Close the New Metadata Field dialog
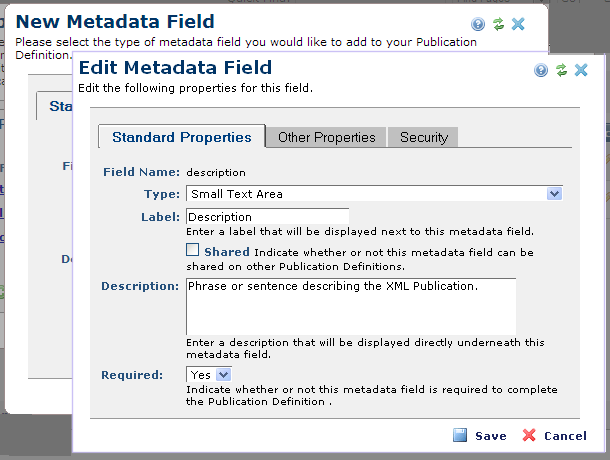Viewport: 610px width, 460px height. pos(518,24)
